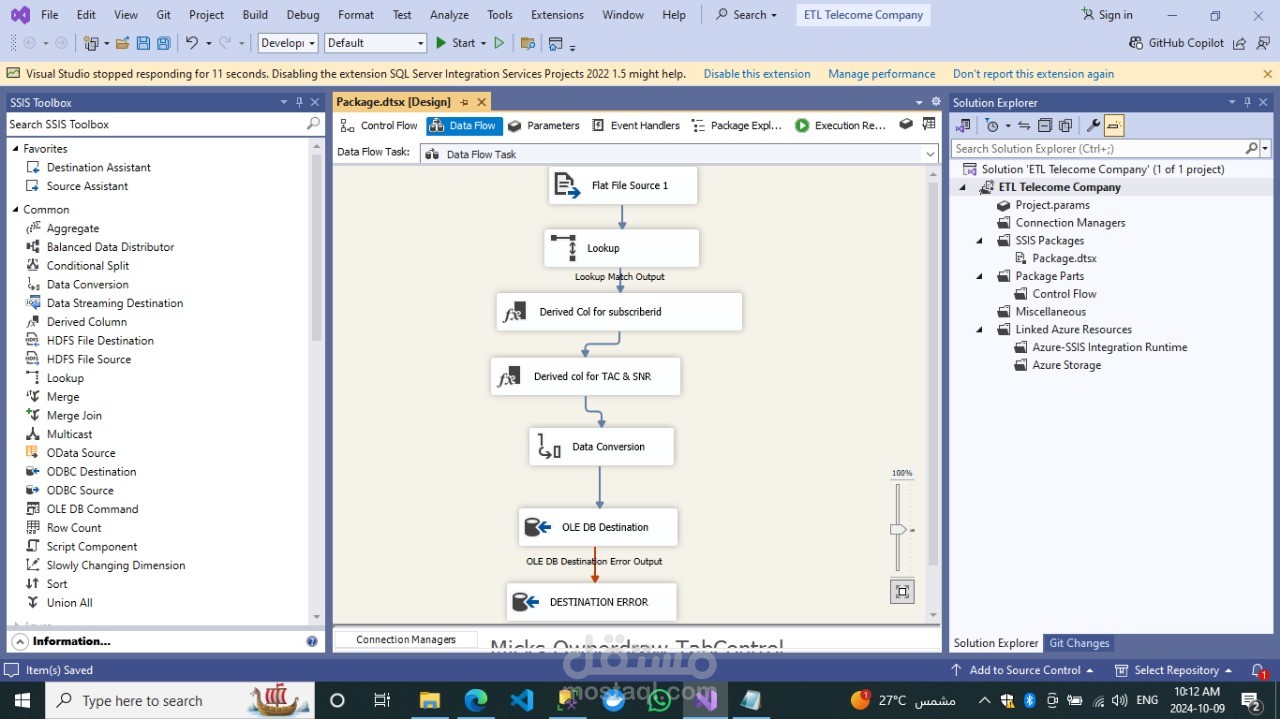Open the Debug menu
This screenshot has height=719, width=1280.
[303, 15]
